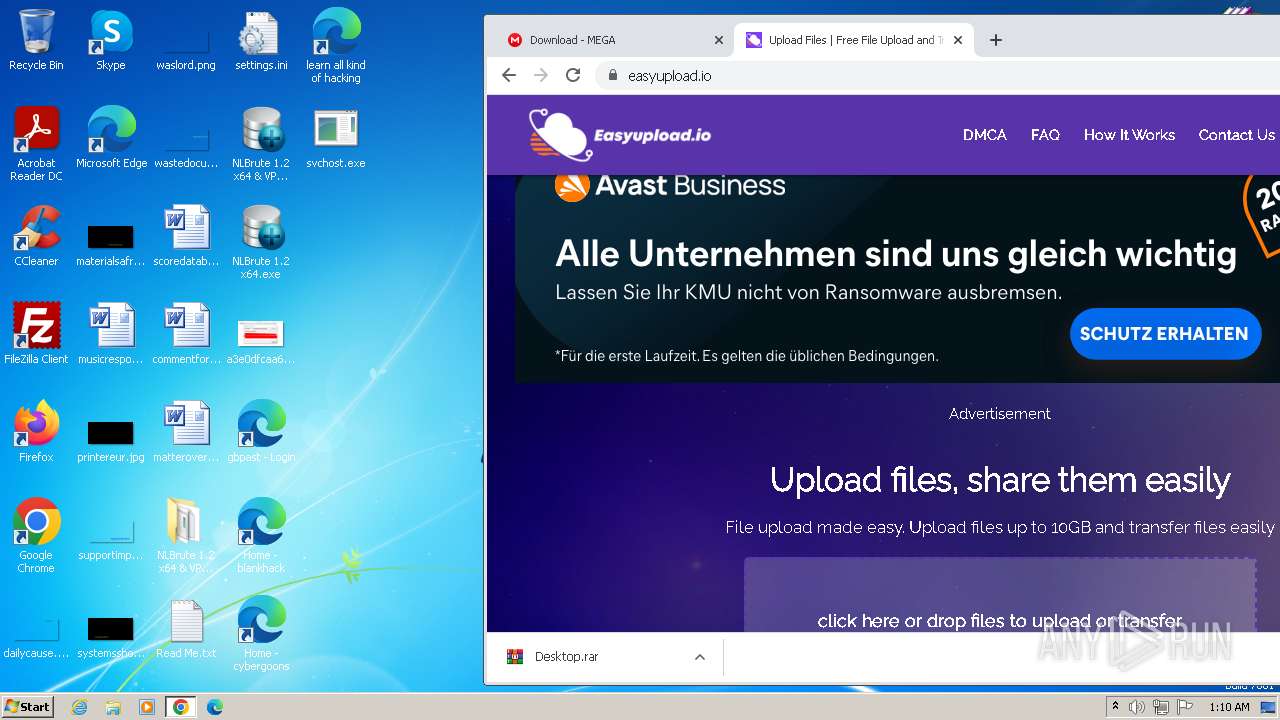Select the printereur.jpg file icon
1280x720 pixels.
(x=111, y=440)
